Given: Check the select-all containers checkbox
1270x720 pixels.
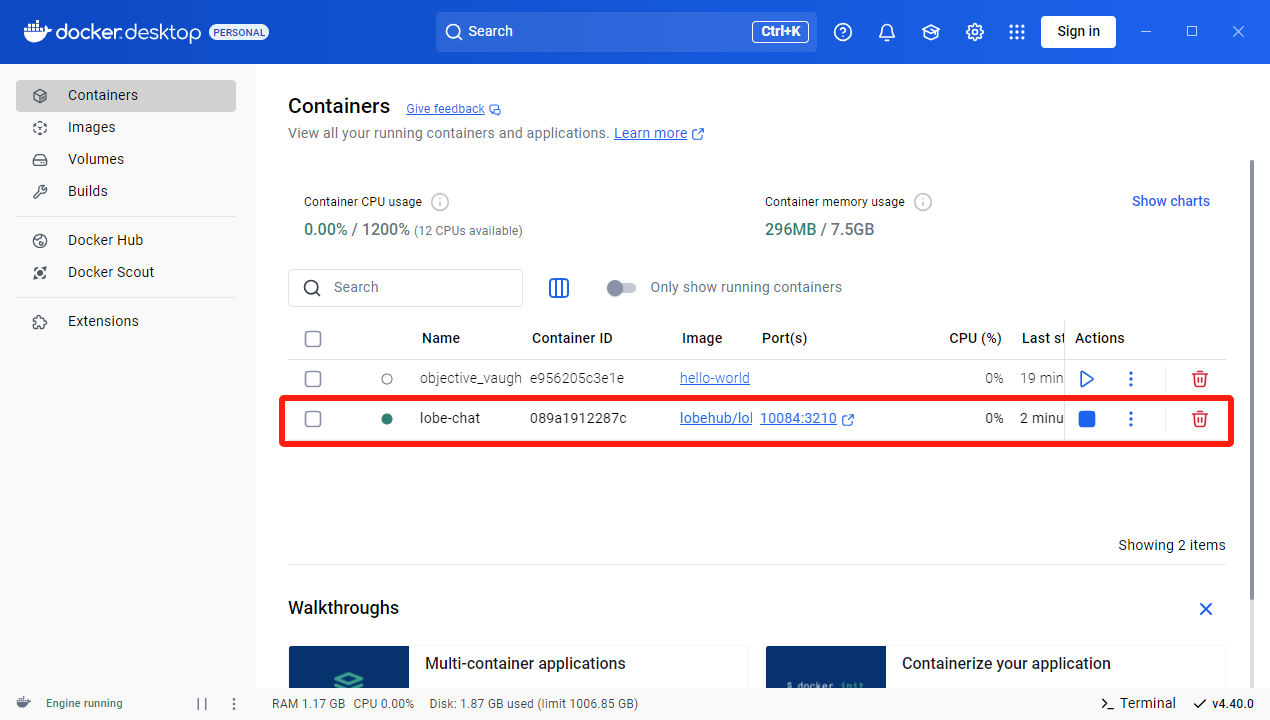Looking at the screenshot, I should 313,339.
